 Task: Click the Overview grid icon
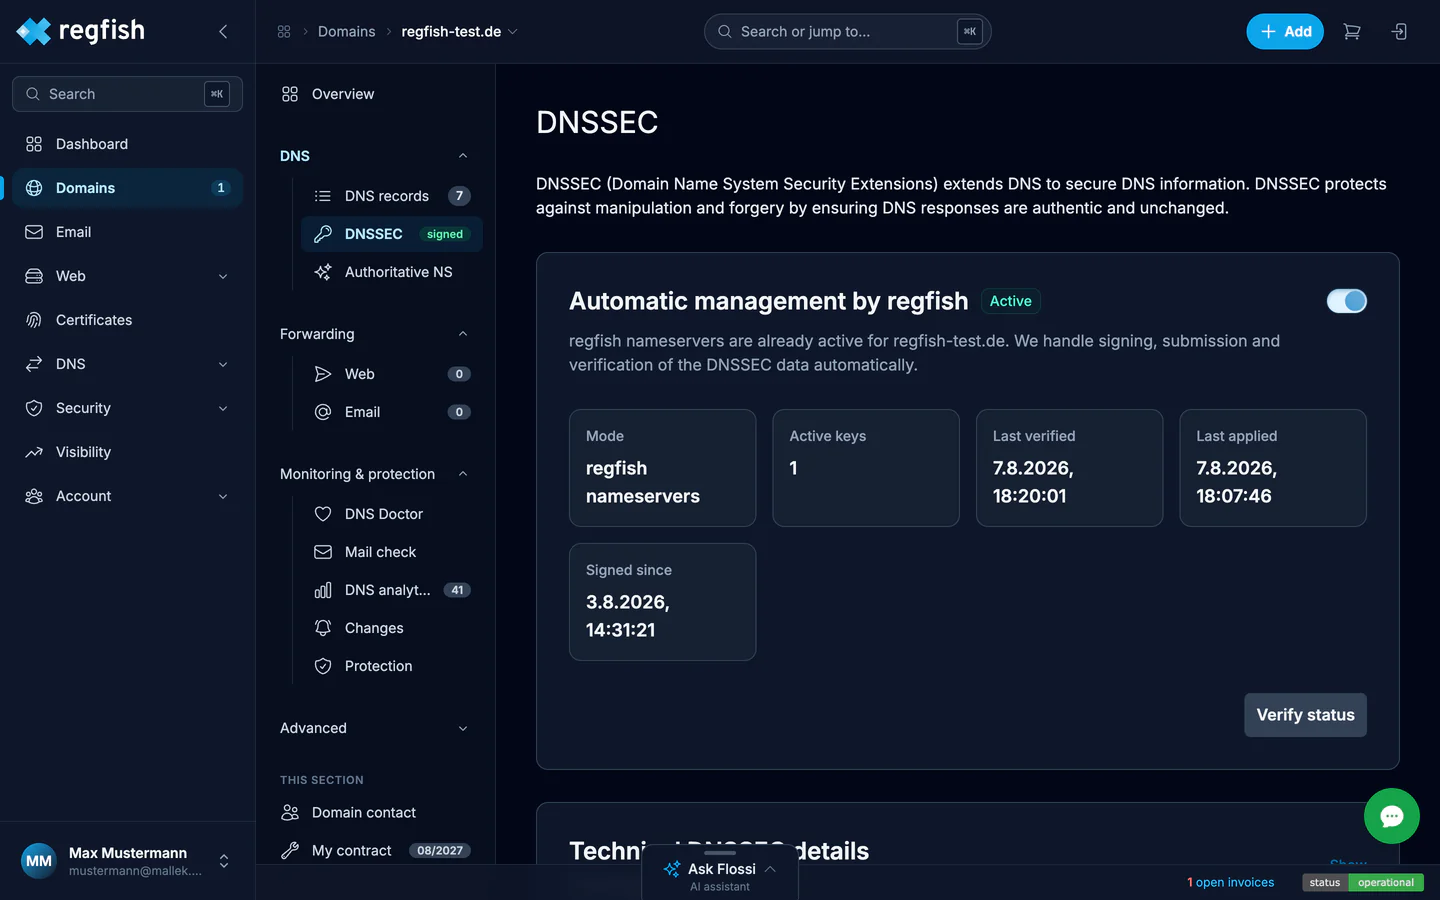pos(290,94)
